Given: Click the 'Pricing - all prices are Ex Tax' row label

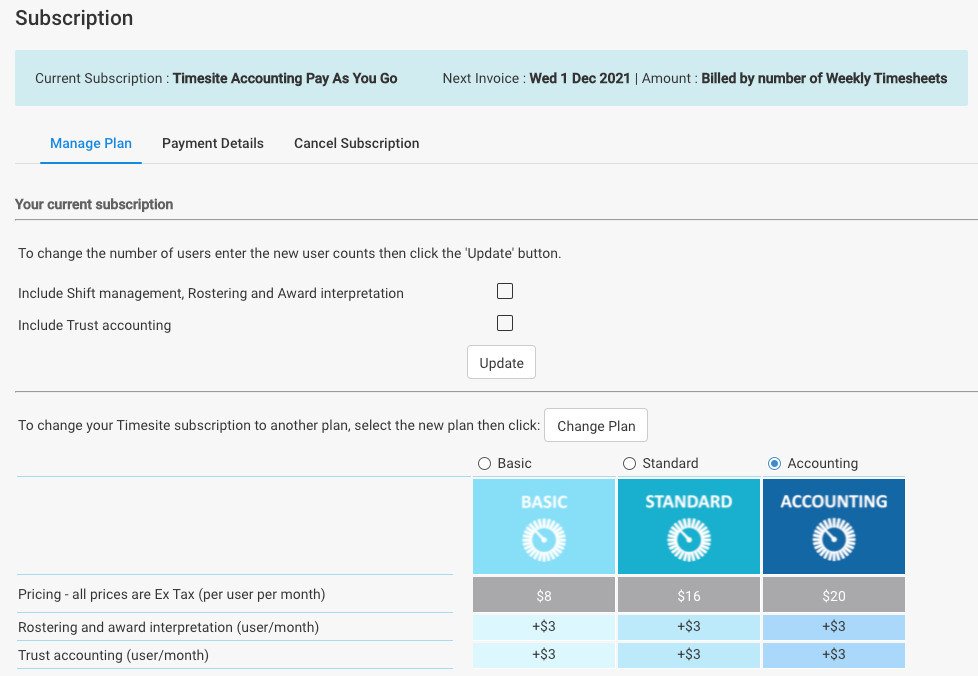Looking at the screenshot, I should 172,594.
